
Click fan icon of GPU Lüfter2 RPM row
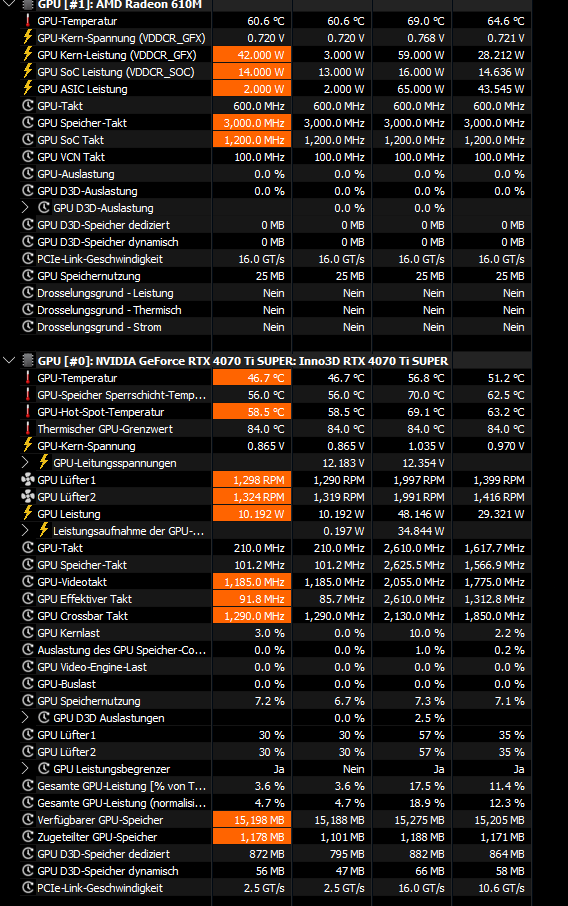coord(28,496)
